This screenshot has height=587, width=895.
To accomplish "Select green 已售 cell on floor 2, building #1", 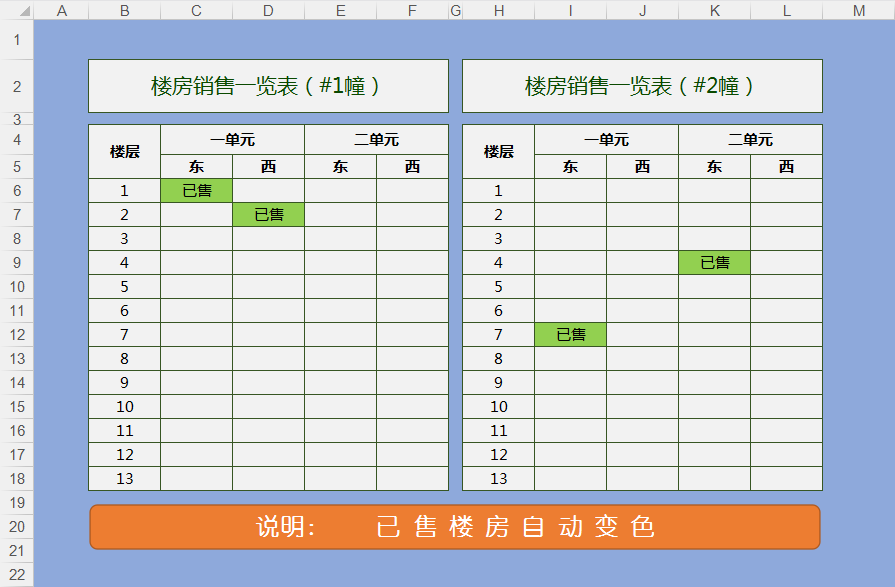I will point(268,215).
